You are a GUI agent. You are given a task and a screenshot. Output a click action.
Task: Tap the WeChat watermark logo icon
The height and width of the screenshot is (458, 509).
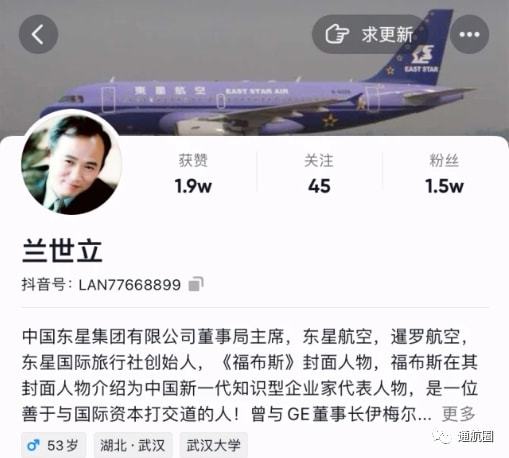[442, 436]
